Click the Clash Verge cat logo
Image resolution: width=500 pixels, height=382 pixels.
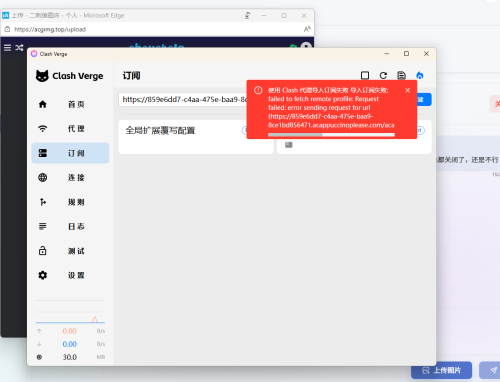pyautogui.click(x=42, y=76)
